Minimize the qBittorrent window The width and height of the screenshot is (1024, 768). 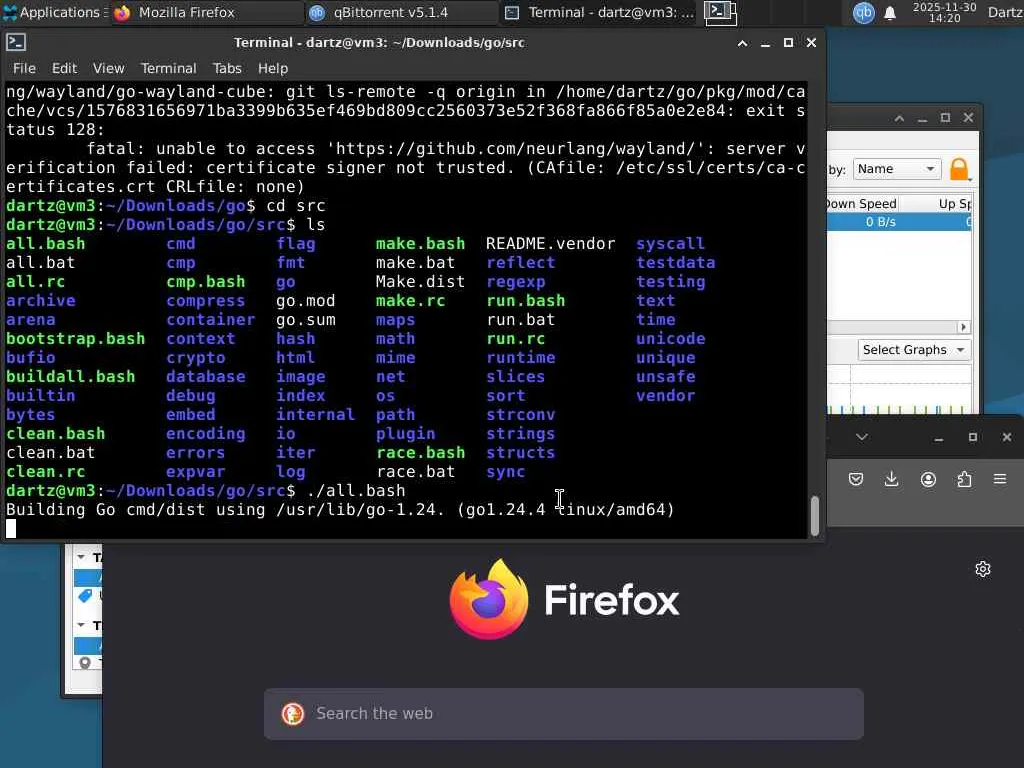point(922,118)
